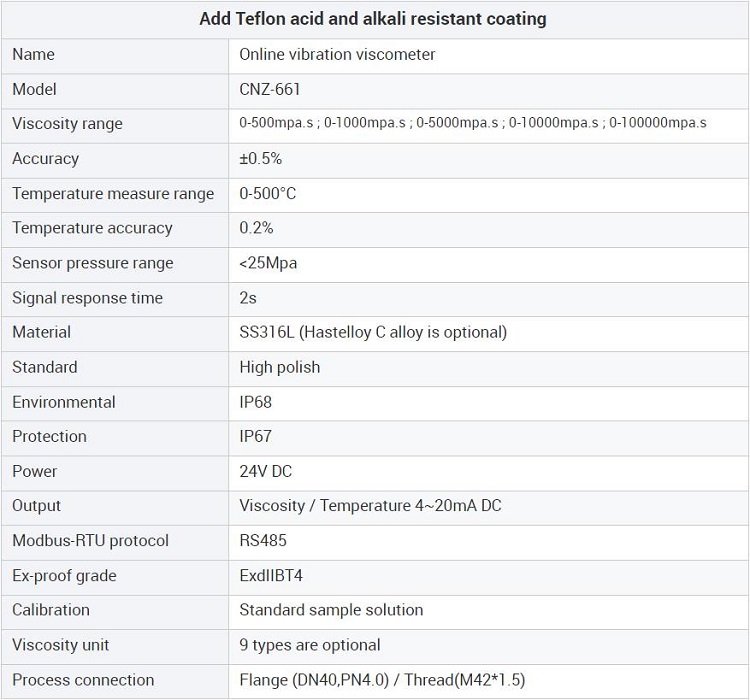Screen dimensions: 750x700
Task: Click the IP67 protection rating
Action: pos(256,436)
